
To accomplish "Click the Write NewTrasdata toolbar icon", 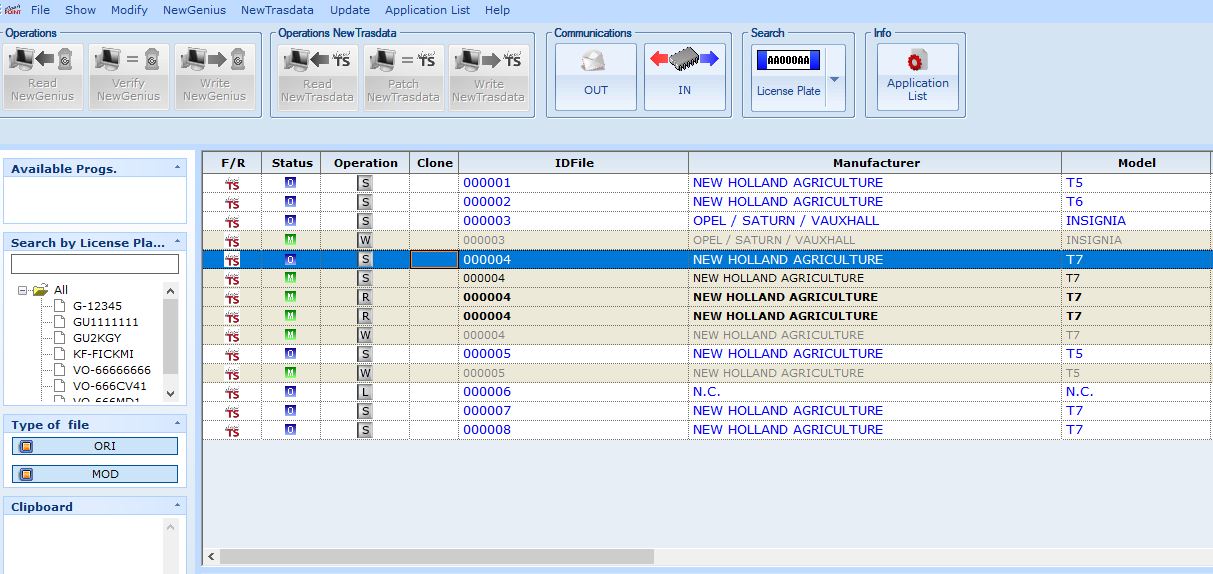I will click(x=488, y=77).
